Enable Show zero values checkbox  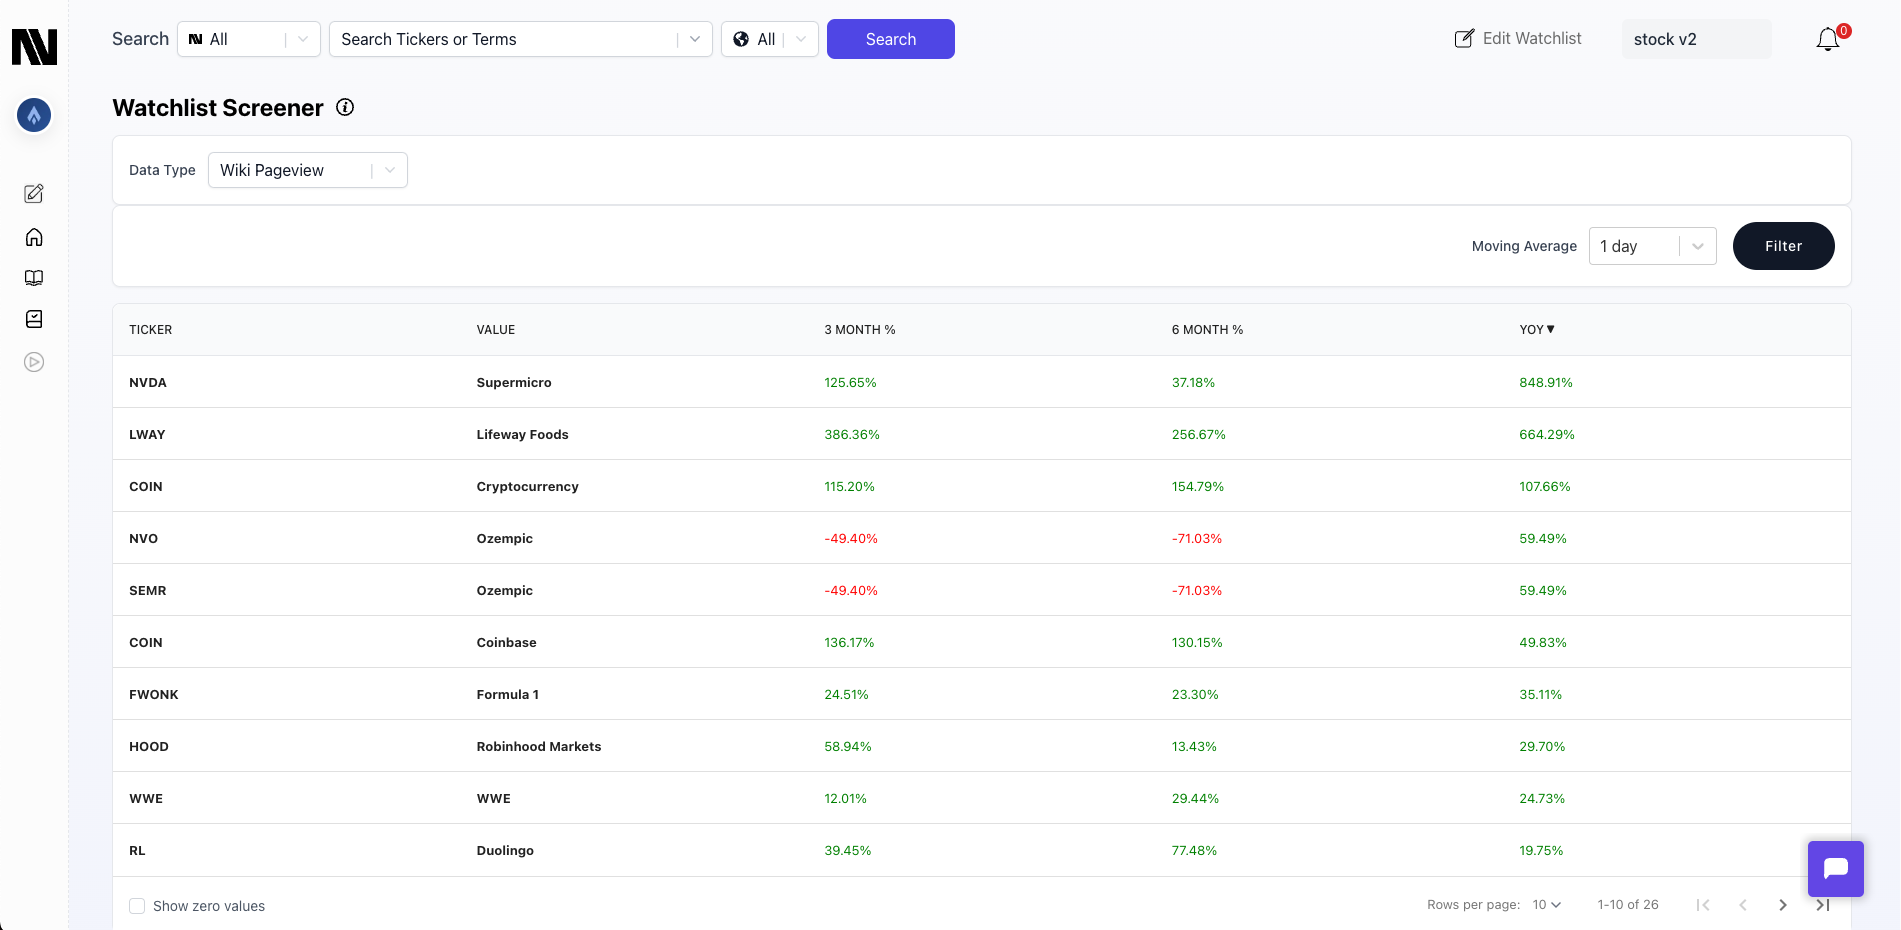click(x=137, y=906)
